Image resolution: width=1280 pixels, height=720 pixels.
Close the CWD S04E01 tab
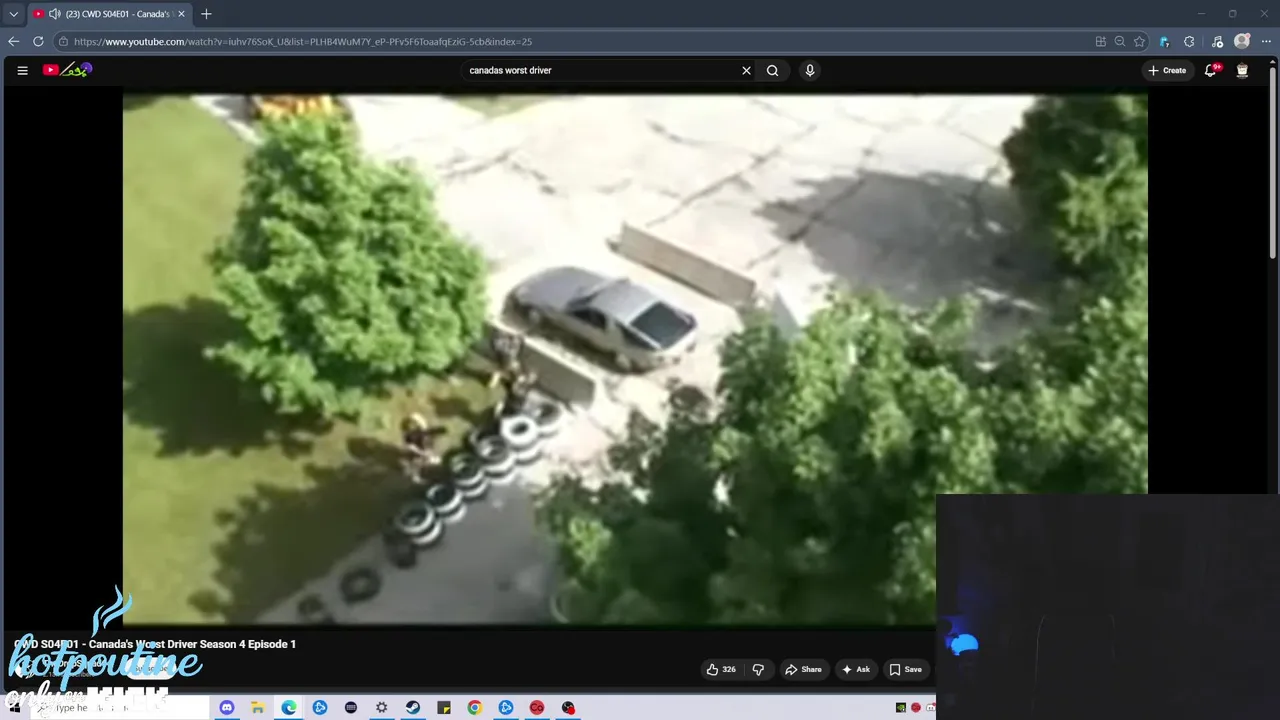(181, 14)
